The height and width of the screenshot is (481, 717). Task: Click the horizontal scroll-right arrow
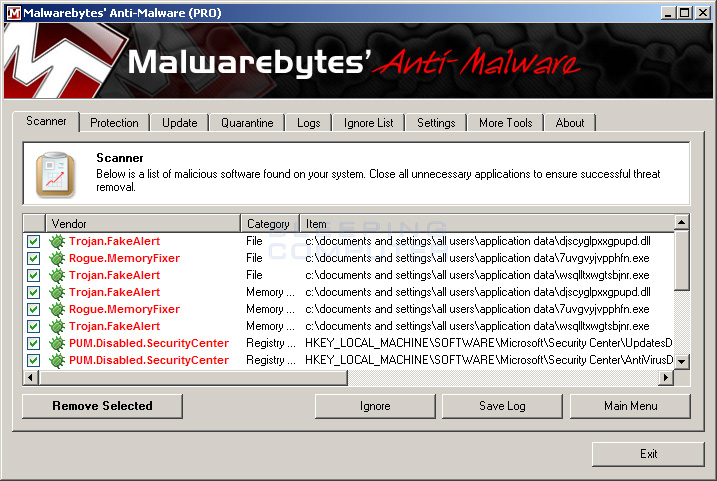click(x=666, y=378)
